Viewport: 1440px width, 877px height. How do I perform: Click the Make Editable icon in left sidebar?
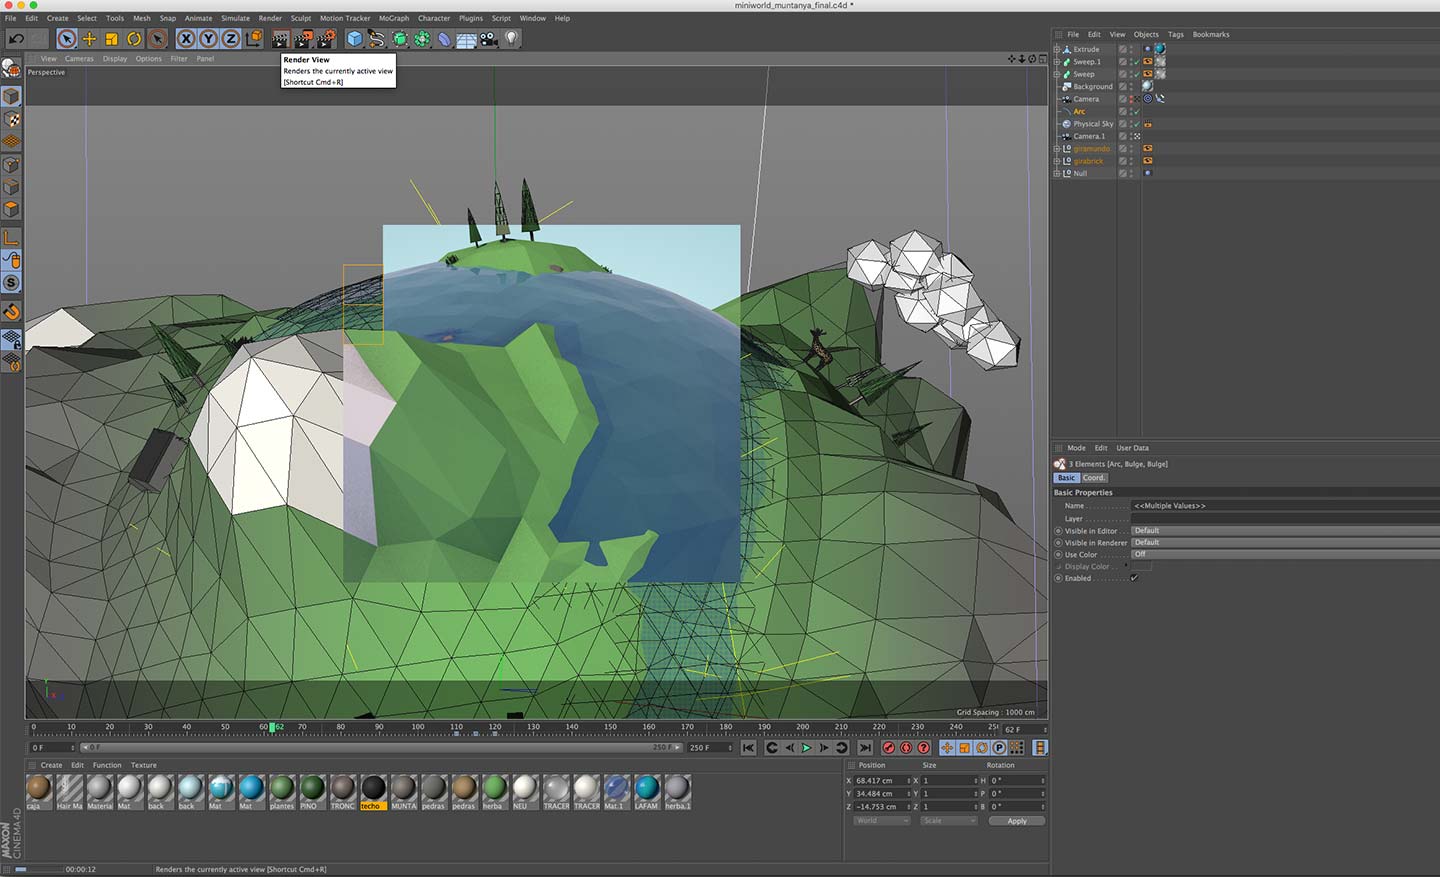[x=11, y=68]
